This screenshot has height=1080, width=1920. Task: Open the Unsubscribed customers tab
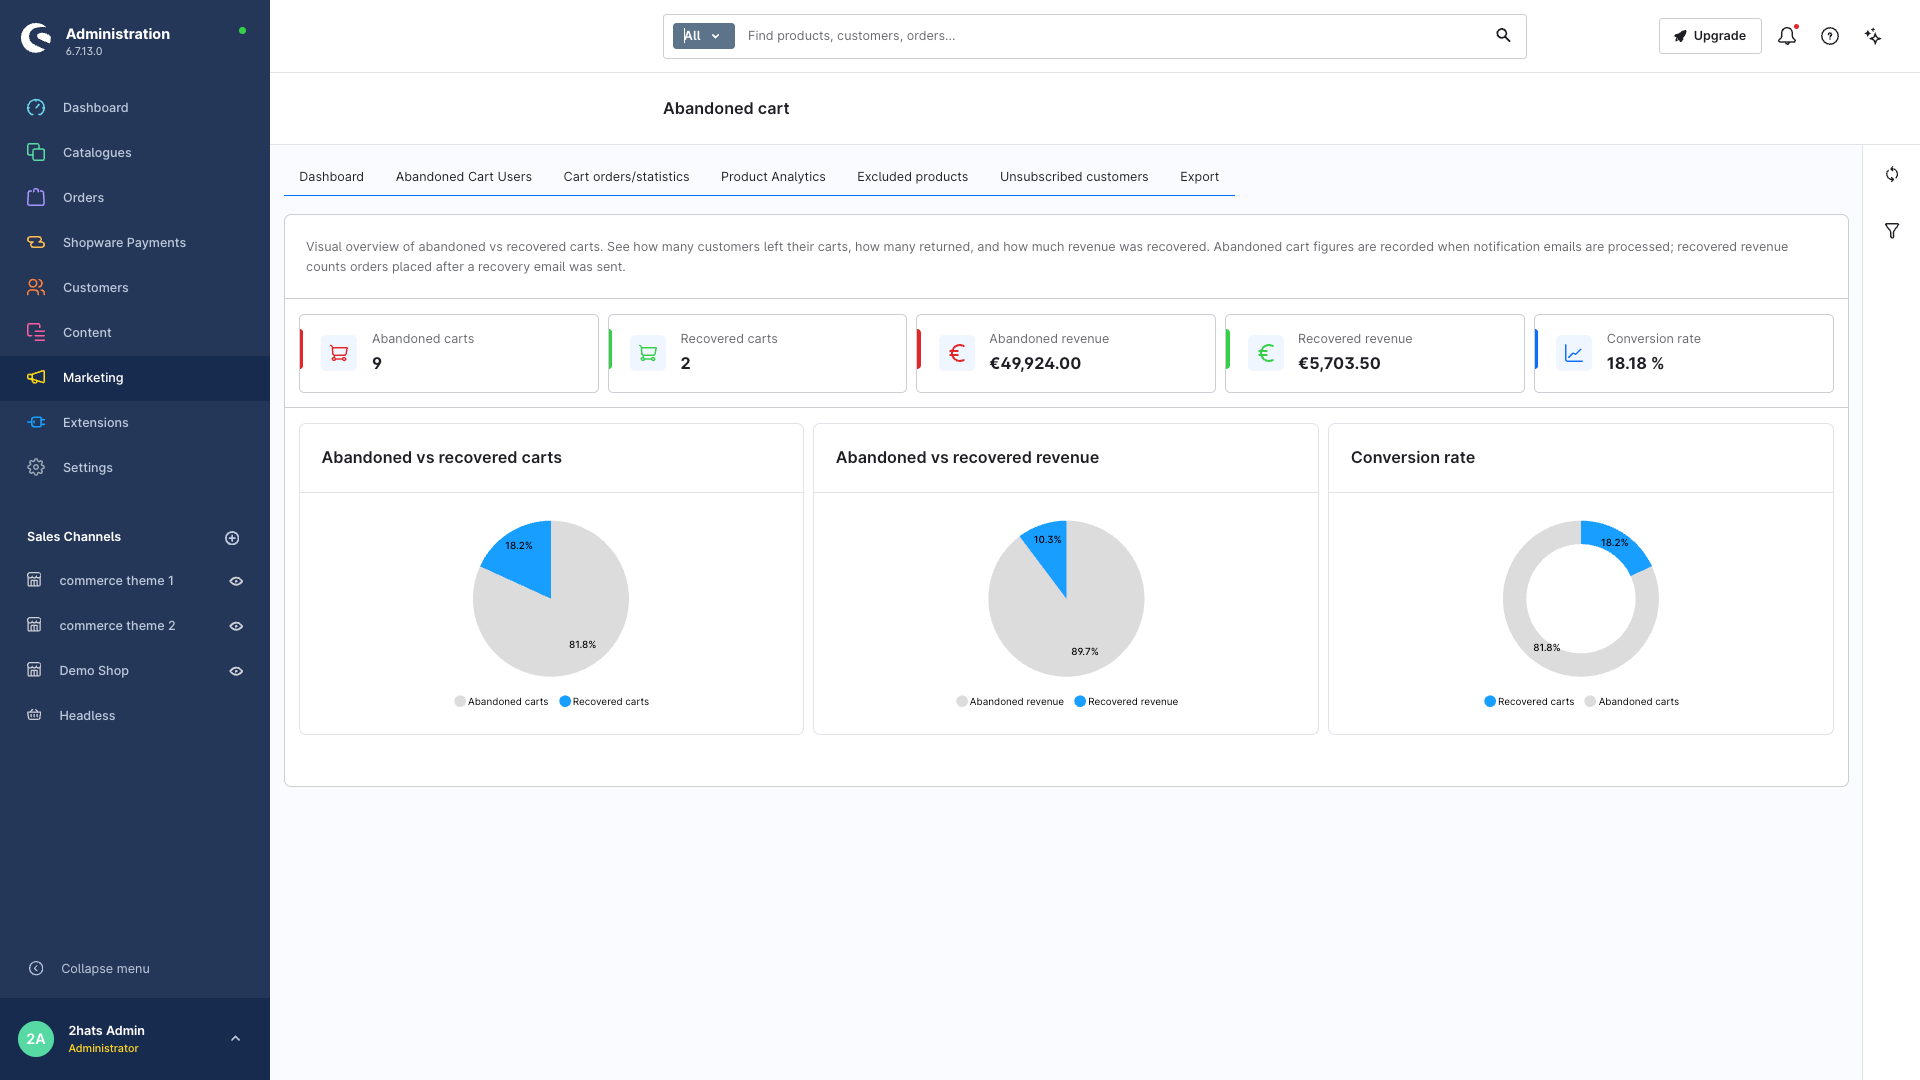coord(1074,177)
